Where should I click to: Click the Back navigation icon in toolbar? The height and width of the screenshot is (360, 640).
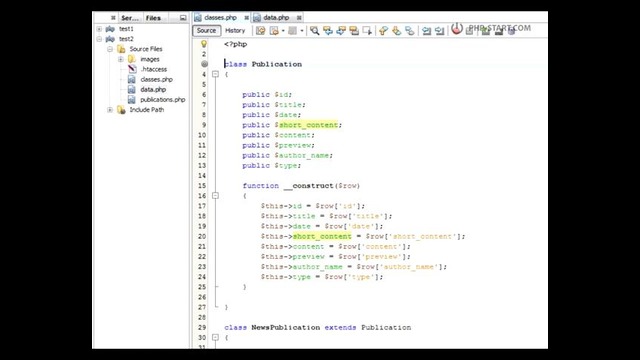coord(274,31)
